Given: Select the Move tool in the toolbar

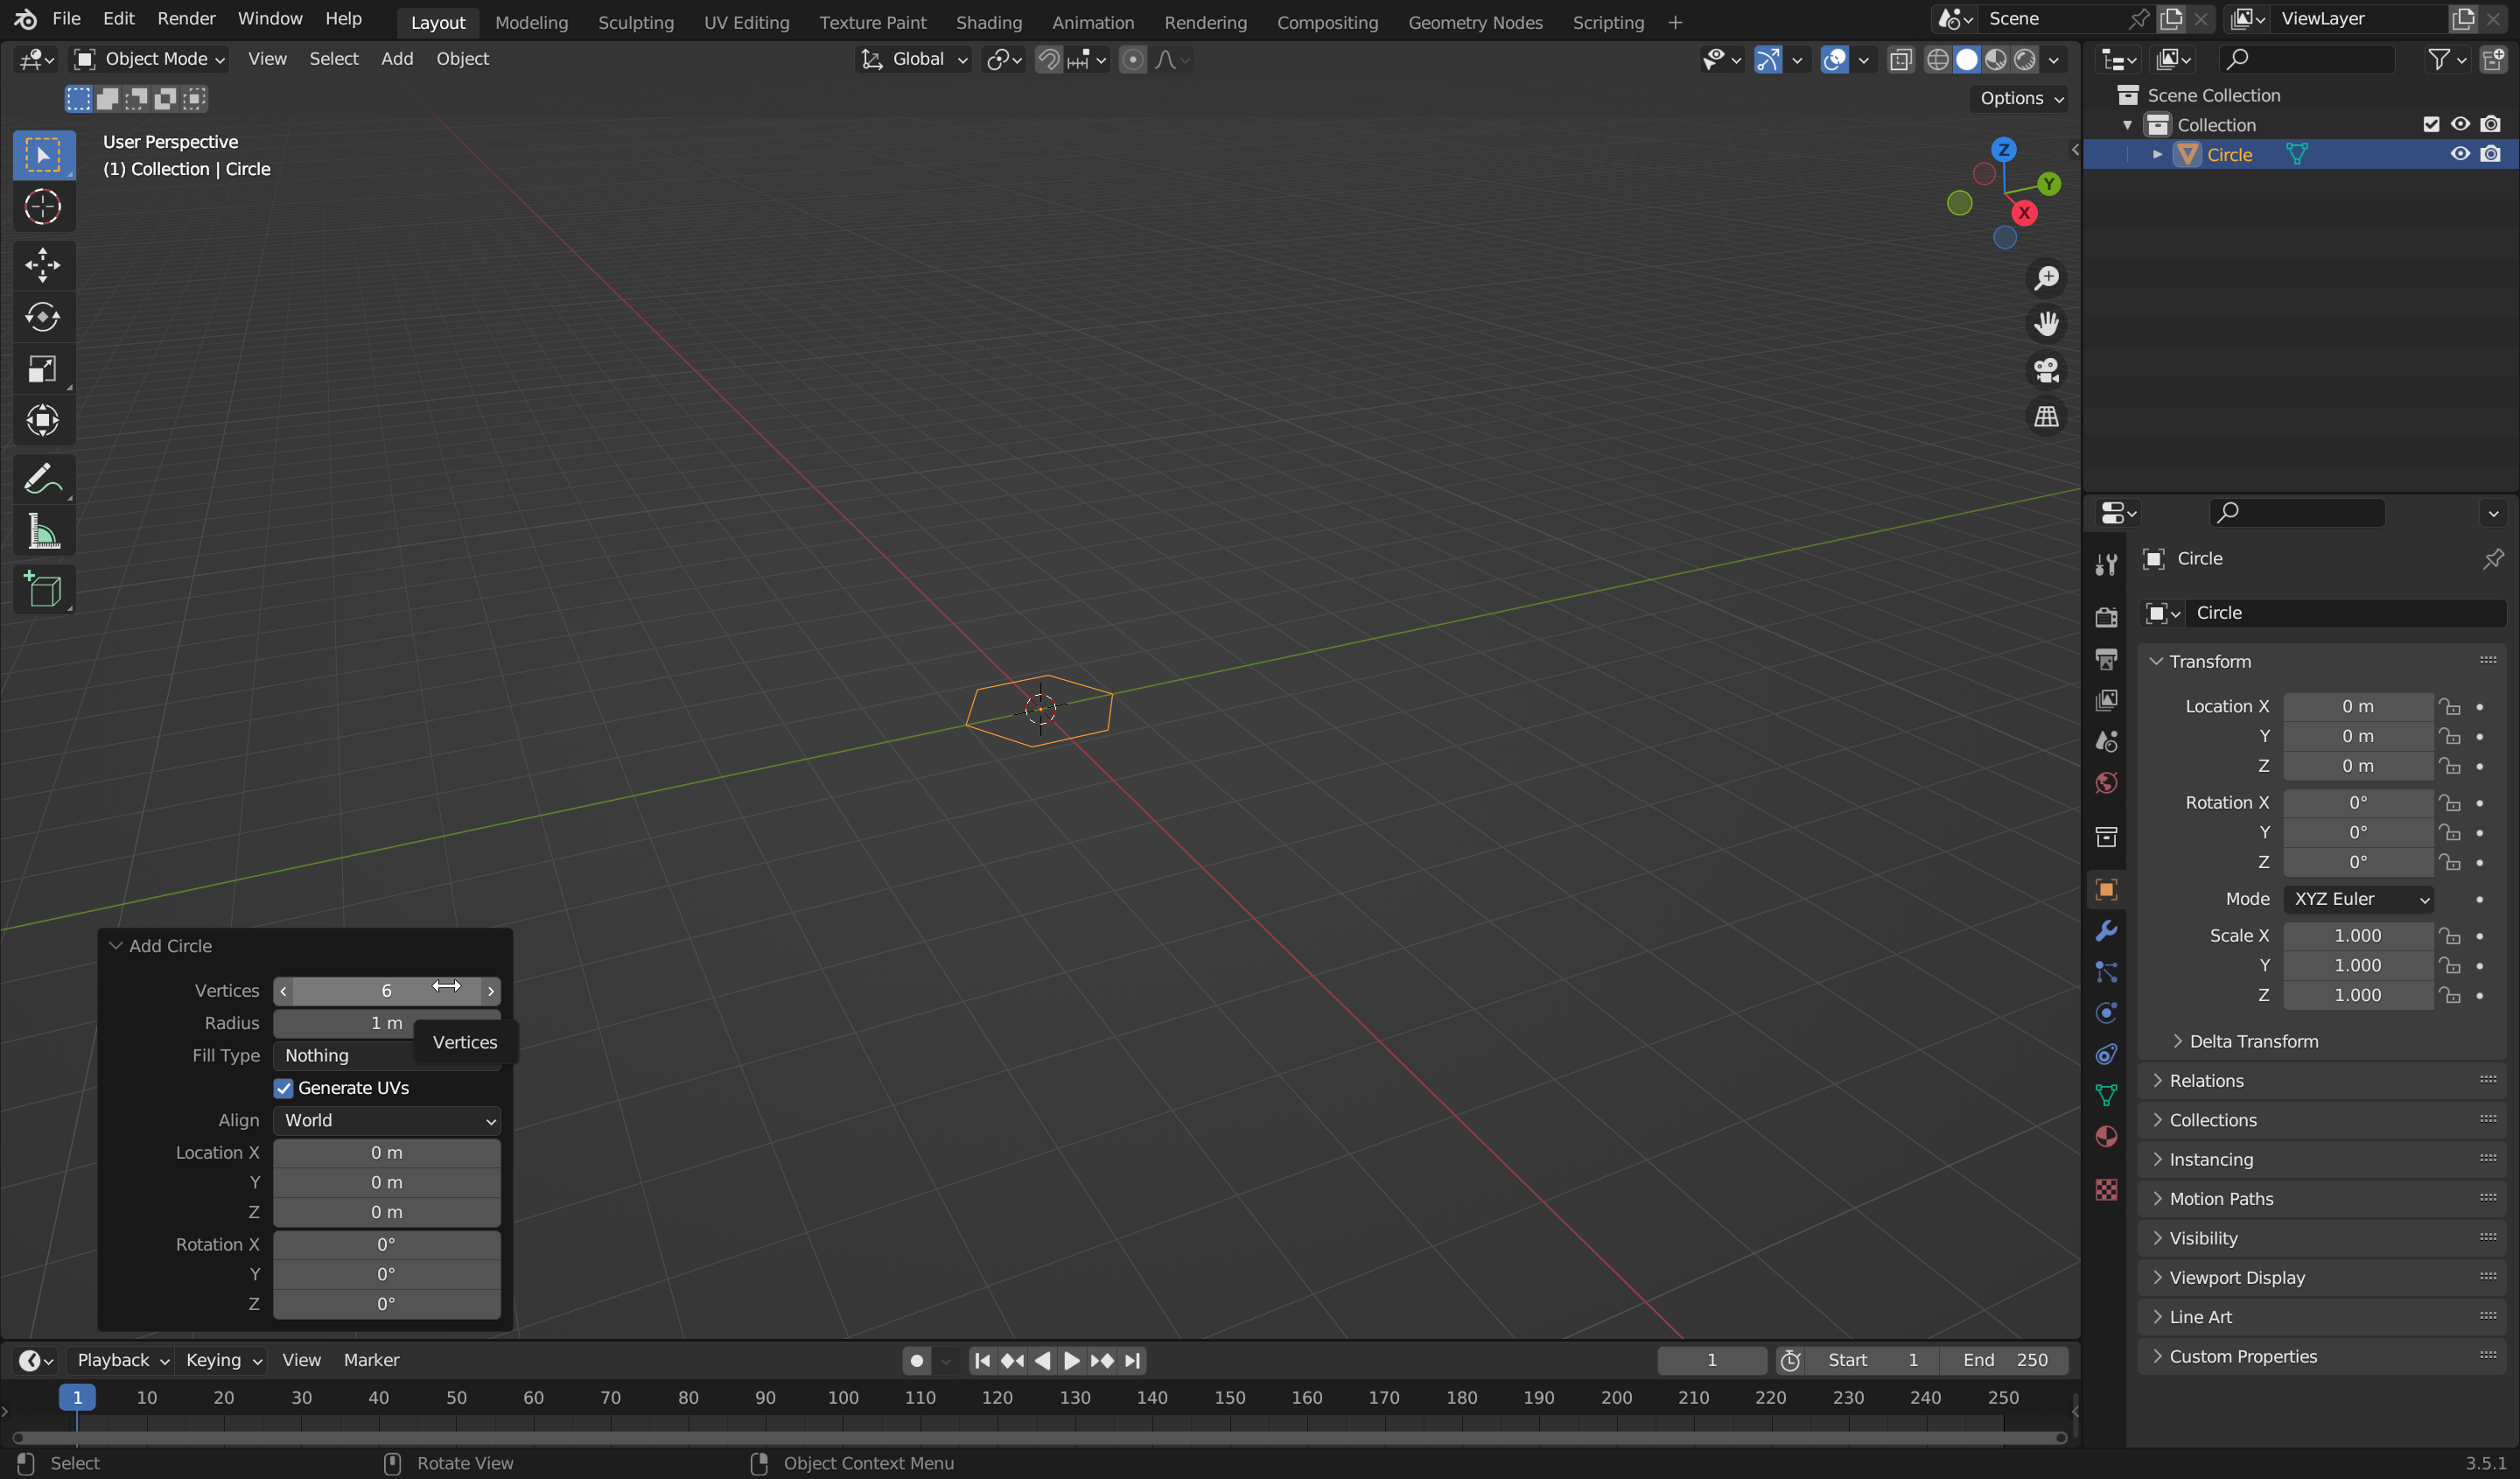Looking at the screenshot, I should click(43, 264).
